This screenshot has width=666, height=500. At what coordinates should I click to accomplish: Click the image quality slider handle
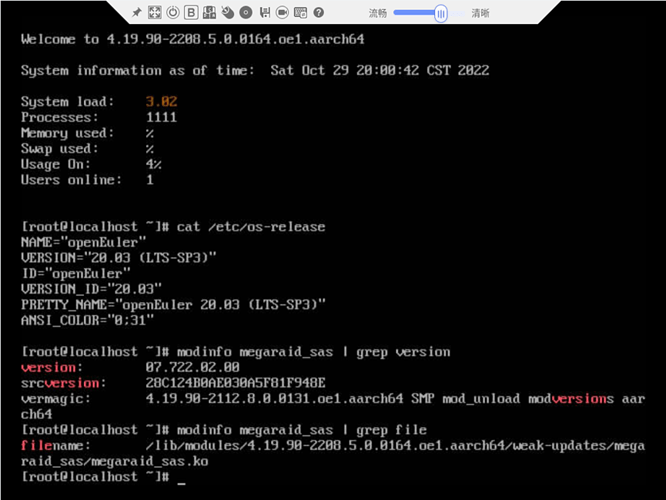[x=440, y=13]
